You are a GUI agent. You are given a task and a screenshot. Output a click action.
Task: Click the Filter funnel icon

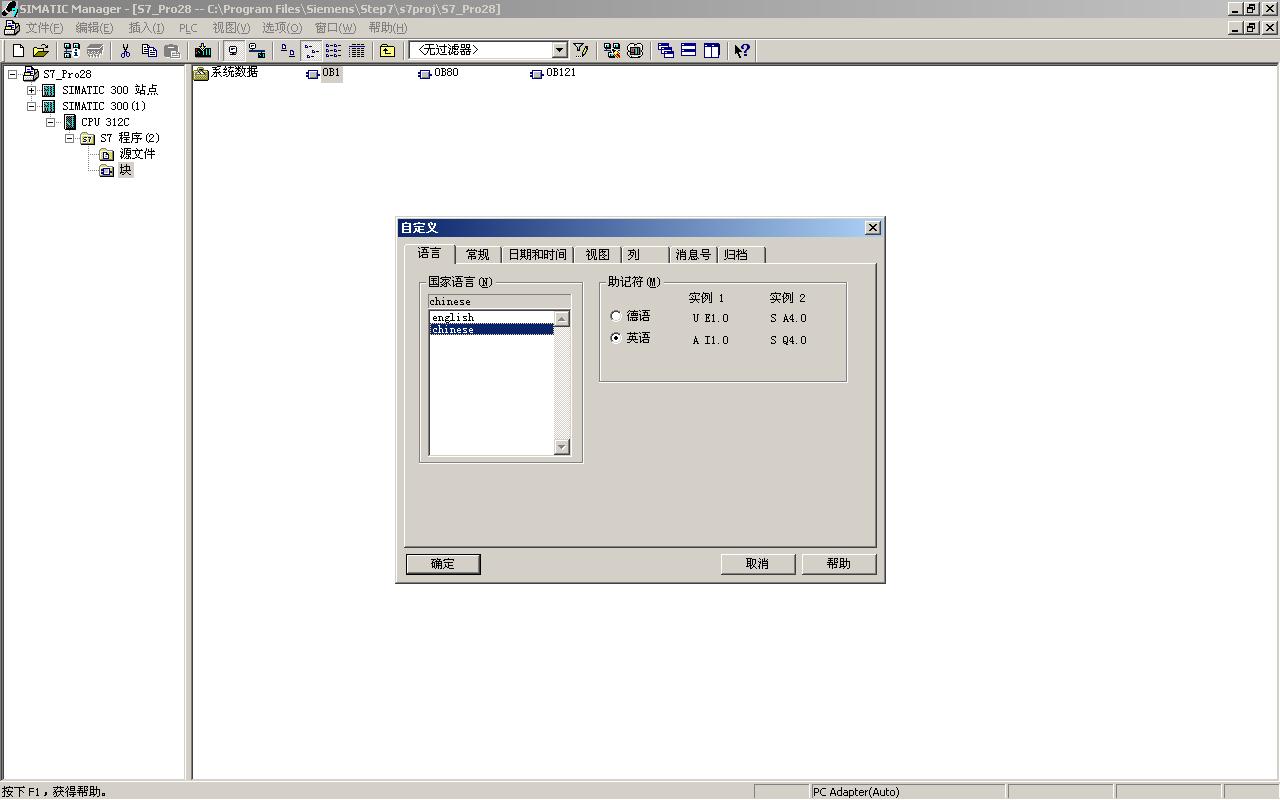[x=581, y=50]
